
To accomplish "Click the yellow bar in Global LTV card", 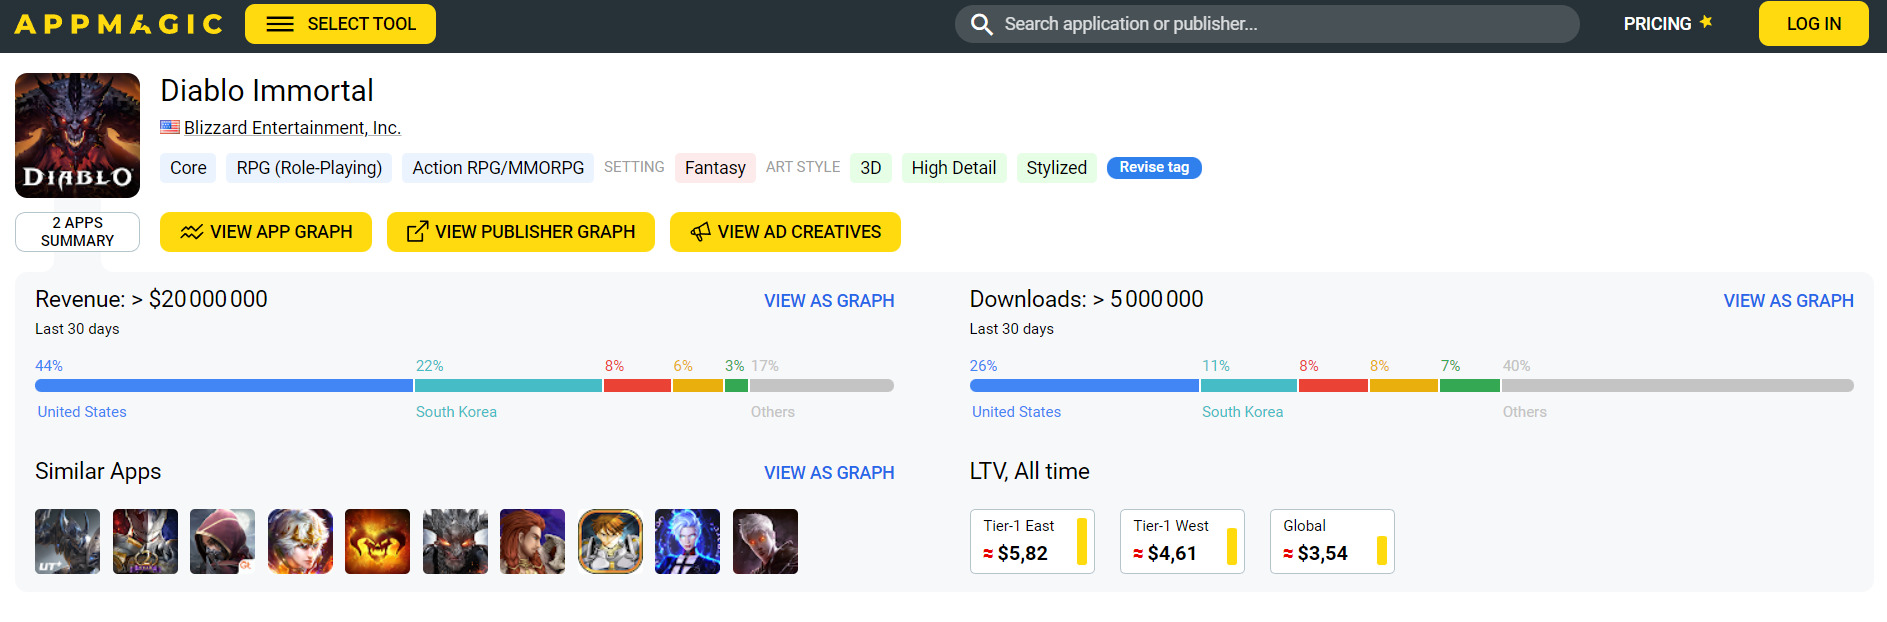I will click(x=1381, y=550).
